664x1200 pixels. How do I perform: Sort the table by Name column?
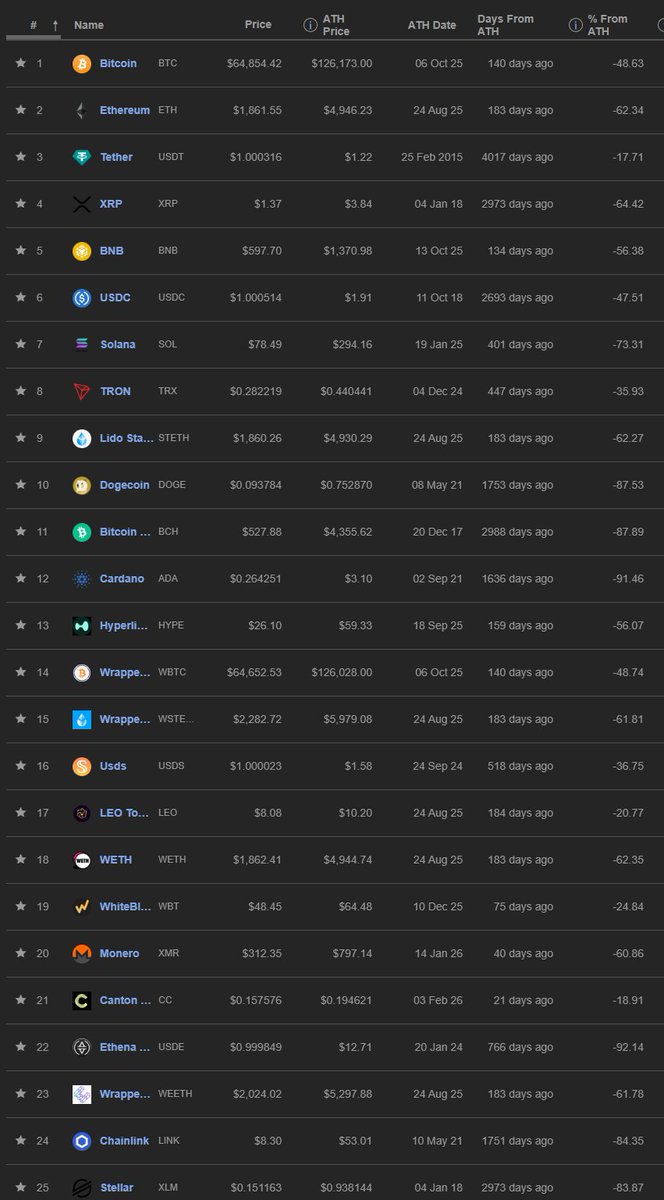pyautogui.click(x=88, y=25)
